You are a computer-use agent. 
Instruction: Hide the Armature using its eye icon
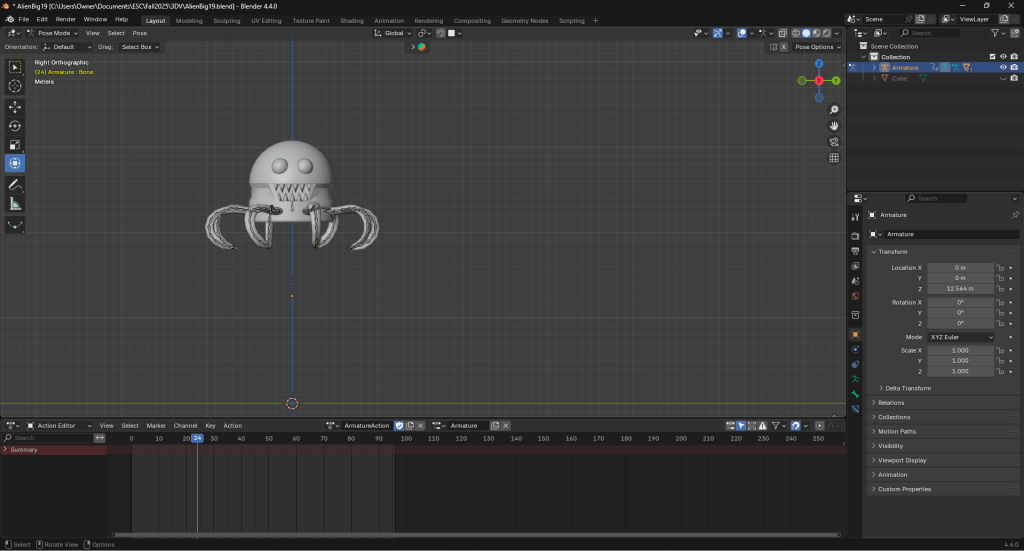click(x=1003, y=68)
